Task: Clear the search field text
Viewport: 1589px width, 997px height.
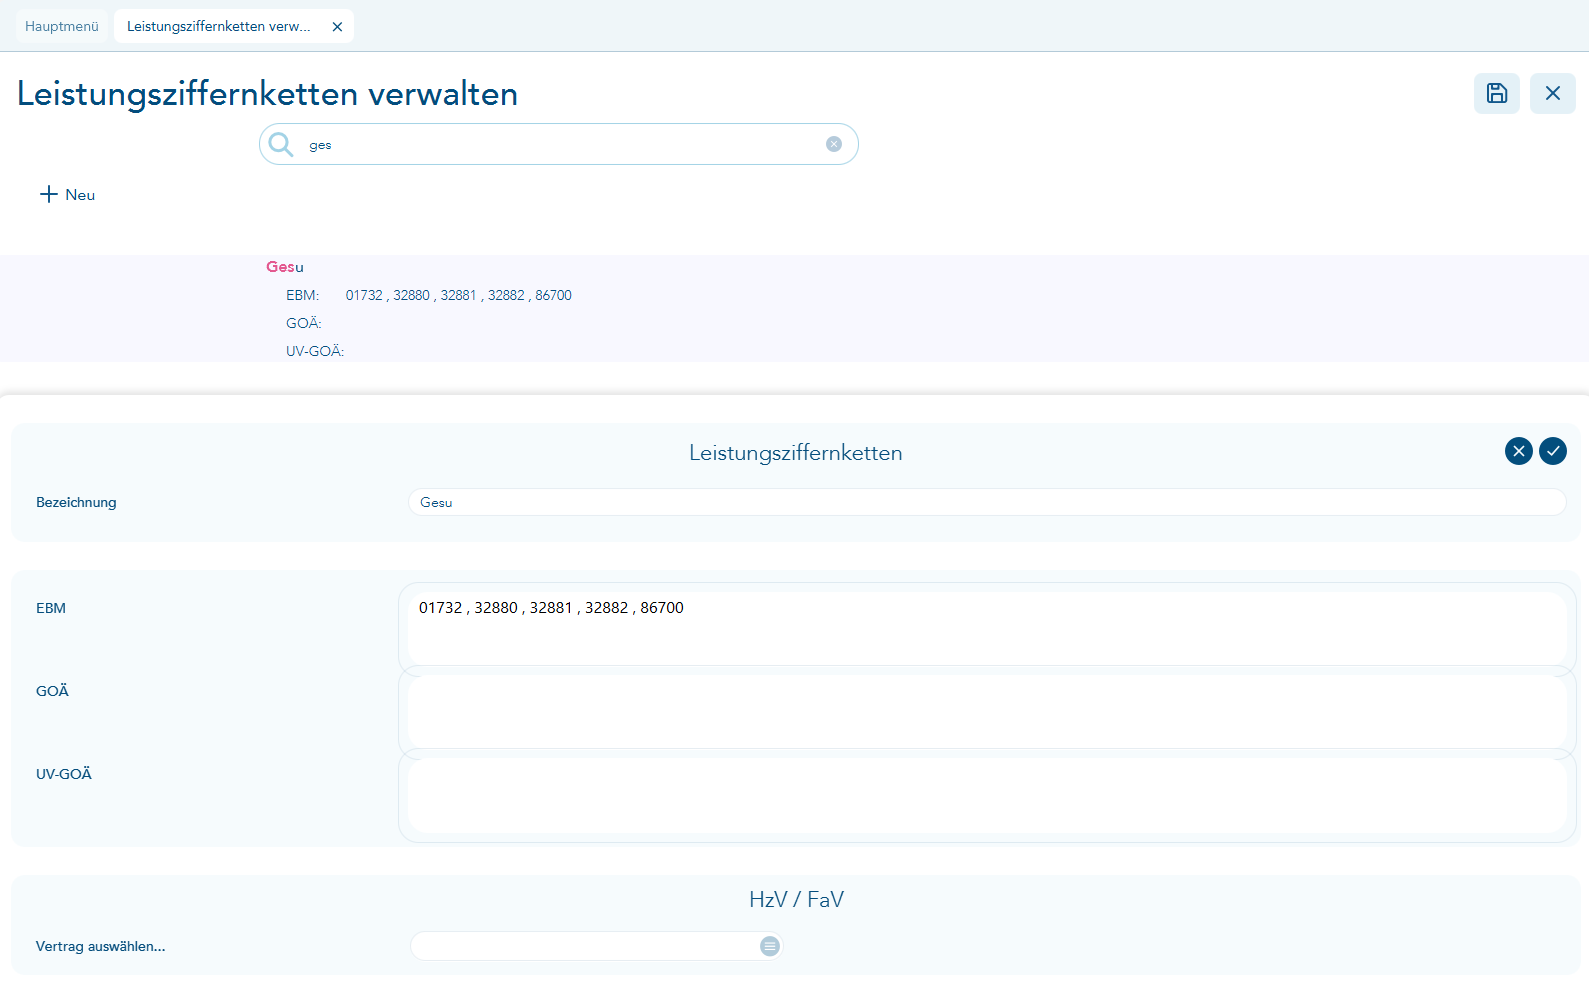Action: tap(834, 144)
